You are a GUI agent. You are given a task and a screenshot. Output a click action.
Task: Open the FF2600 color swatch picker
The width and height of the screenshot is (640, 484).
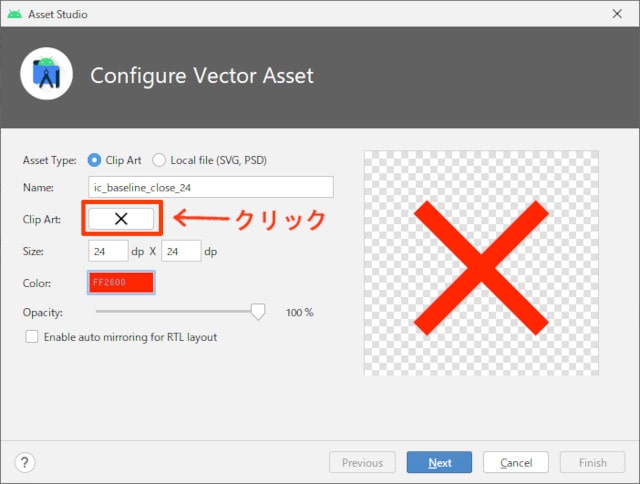coord(121,283)
